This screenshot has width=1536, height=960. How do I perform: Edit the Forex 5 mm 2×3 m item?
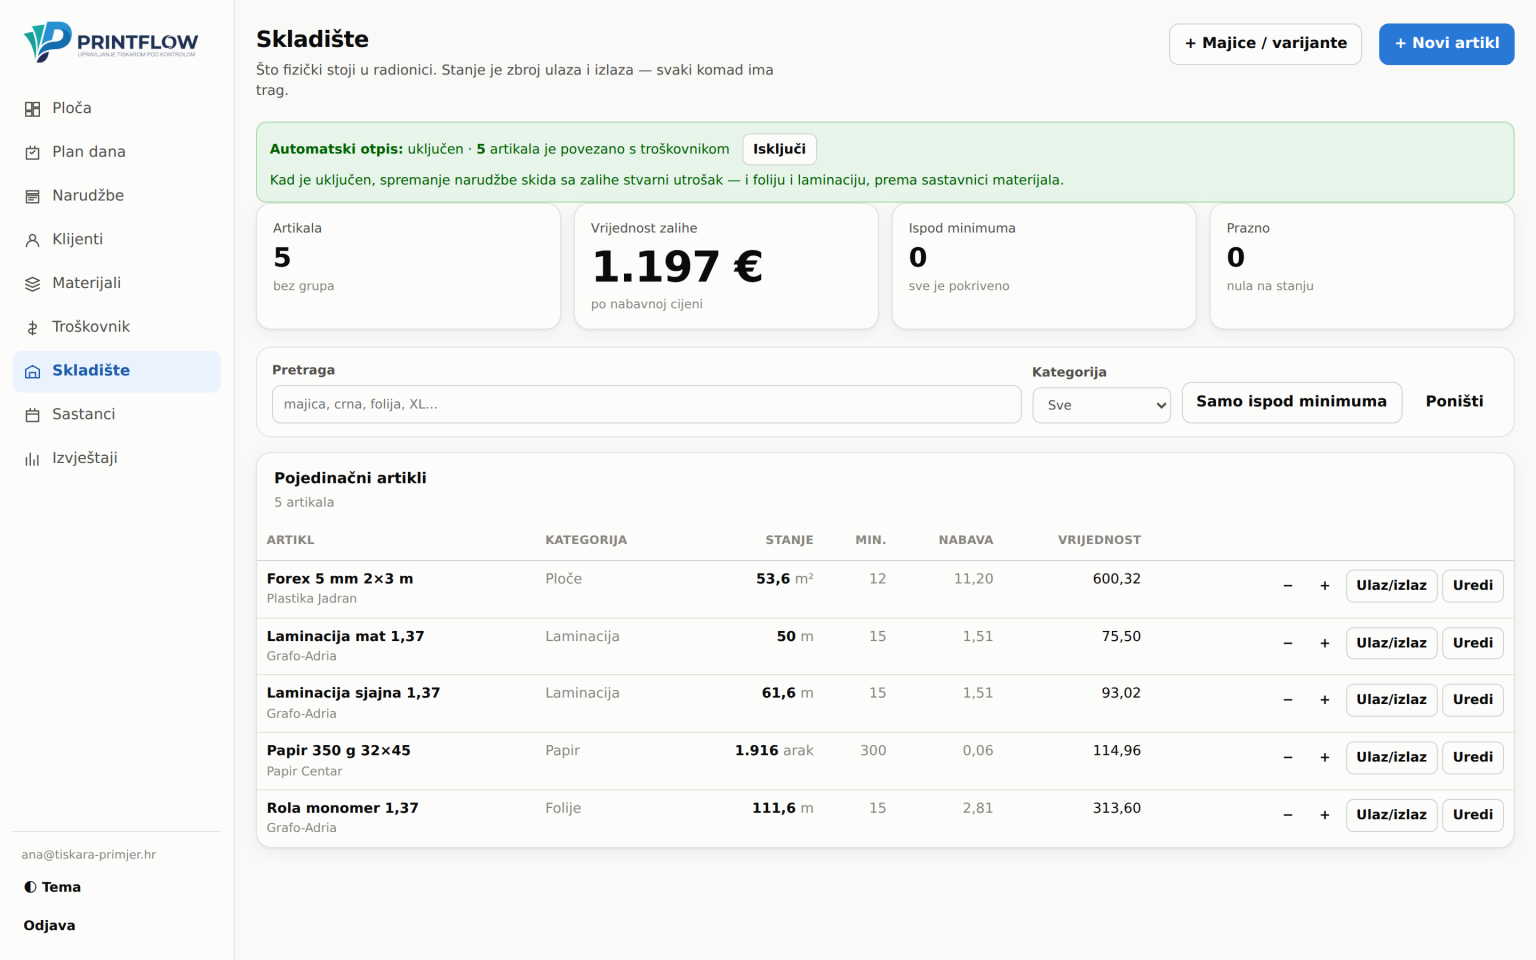click(x=1472, y=586)
